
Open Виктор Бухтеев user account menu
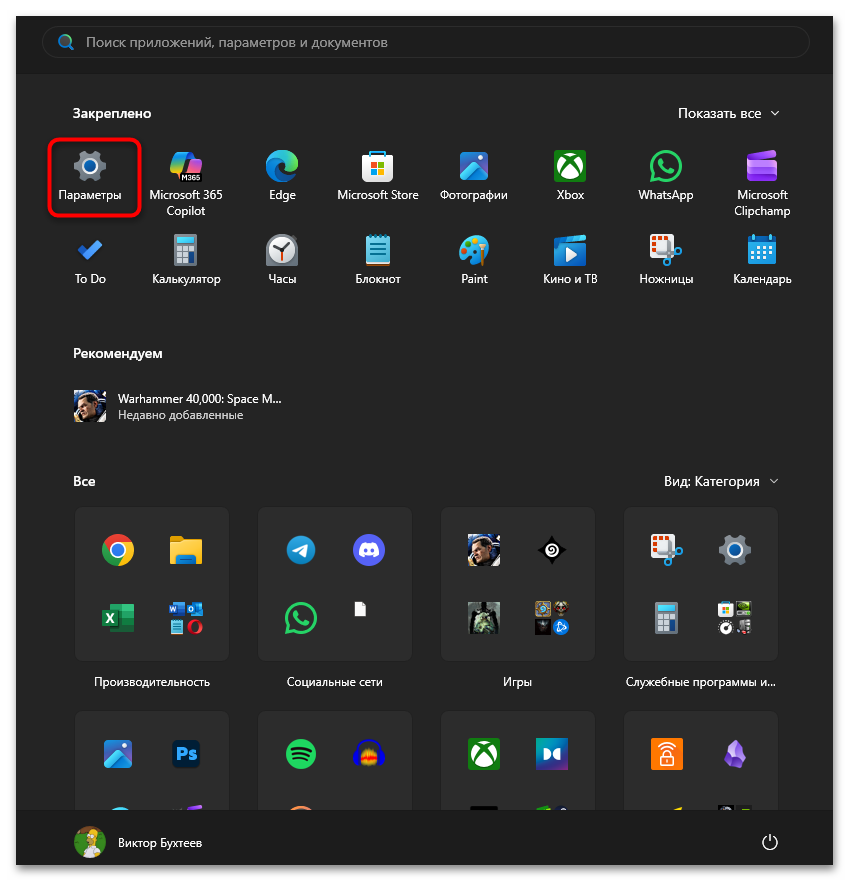tap(139, 843)
